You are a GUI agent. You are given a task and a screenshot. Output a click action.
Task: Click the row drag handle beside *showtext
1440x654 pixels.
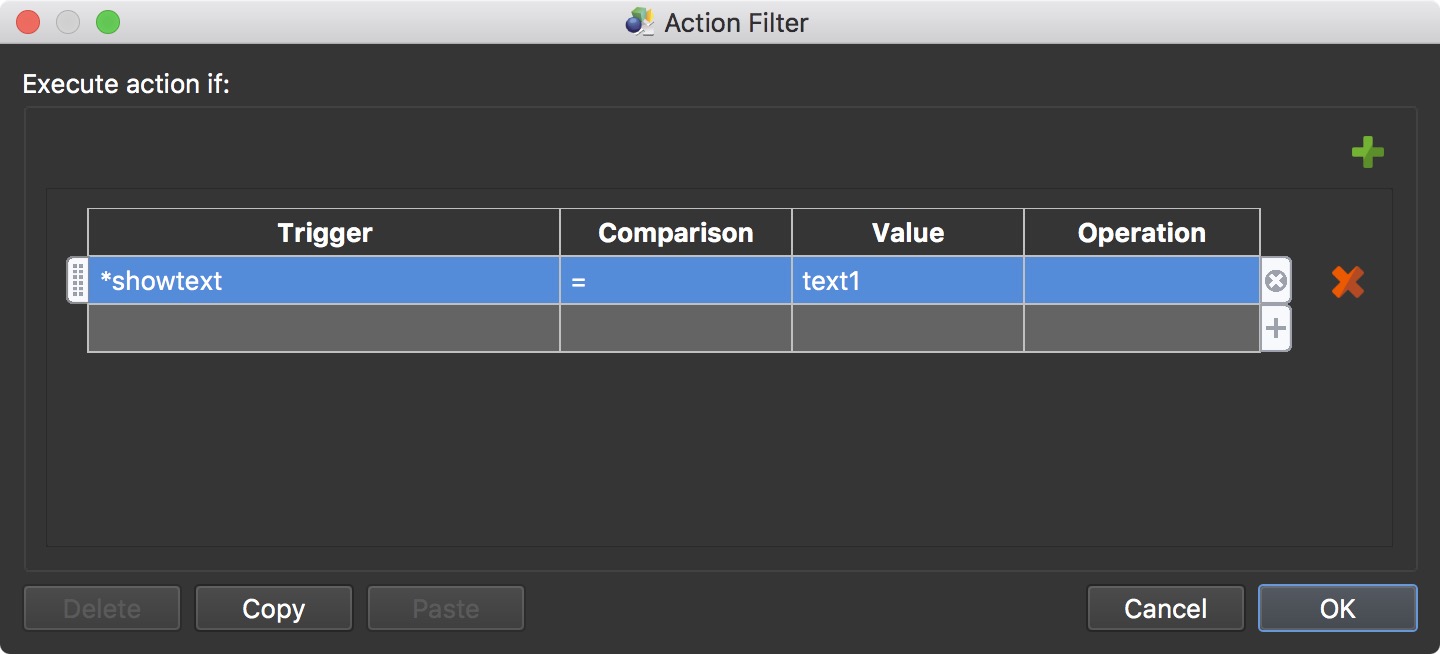pos(77,281)
